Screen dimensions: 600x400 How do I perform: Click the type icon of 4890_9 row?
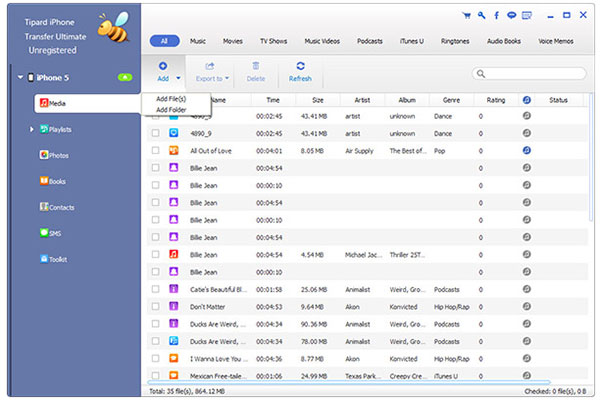pyautogui.click(x=174, y=133)
